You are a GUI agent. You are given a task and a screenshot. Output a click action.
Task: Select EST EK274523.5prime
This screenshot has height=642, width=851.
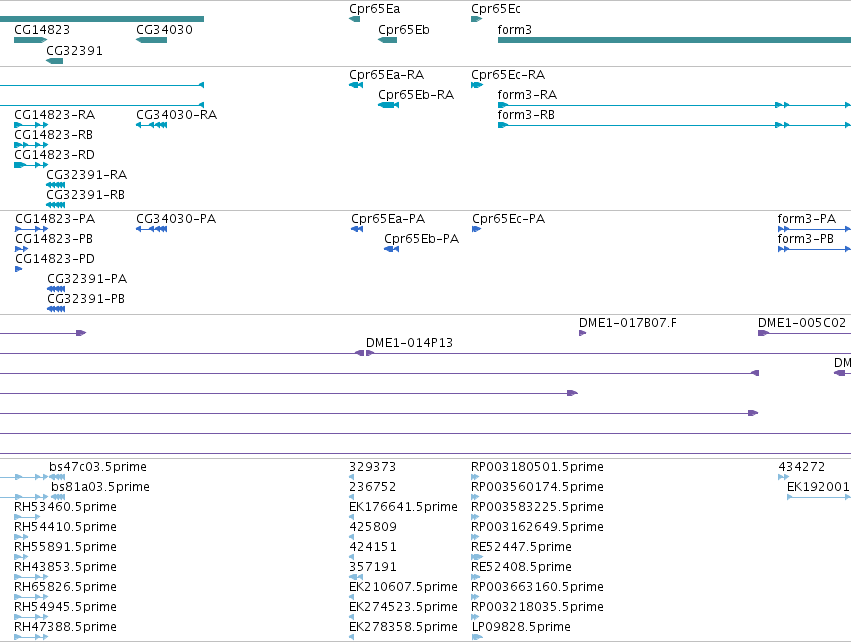403,607
